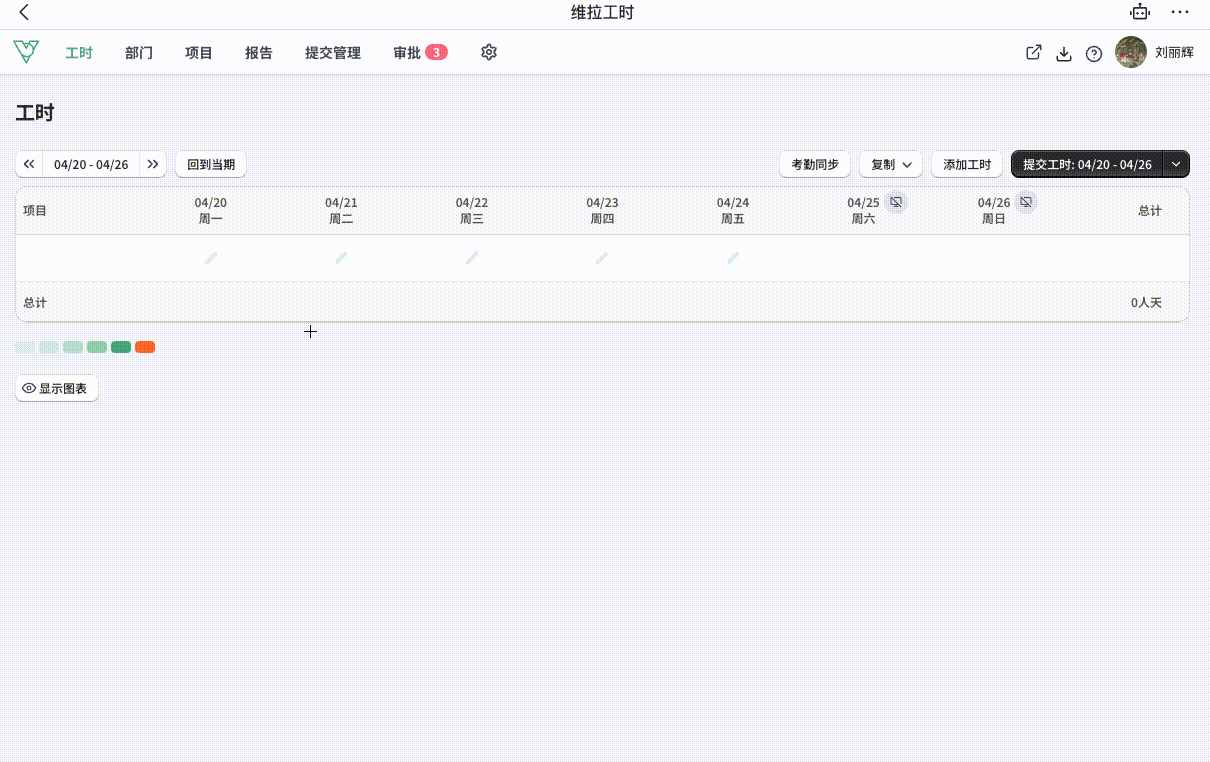Screen dimensions: 1210x762
Task: Click the lightest green legend swatch
Action: click(x=25, y=347)
